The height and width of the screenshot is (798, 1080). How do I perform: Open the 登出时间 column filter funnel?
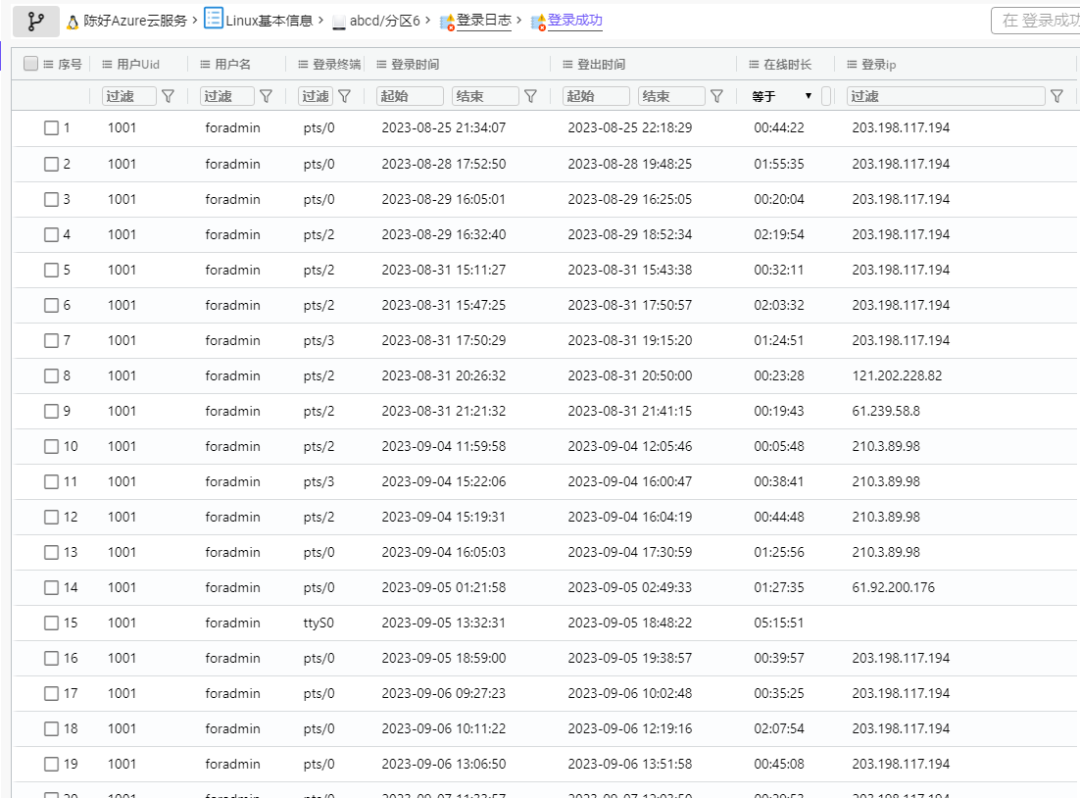(716, 96)
